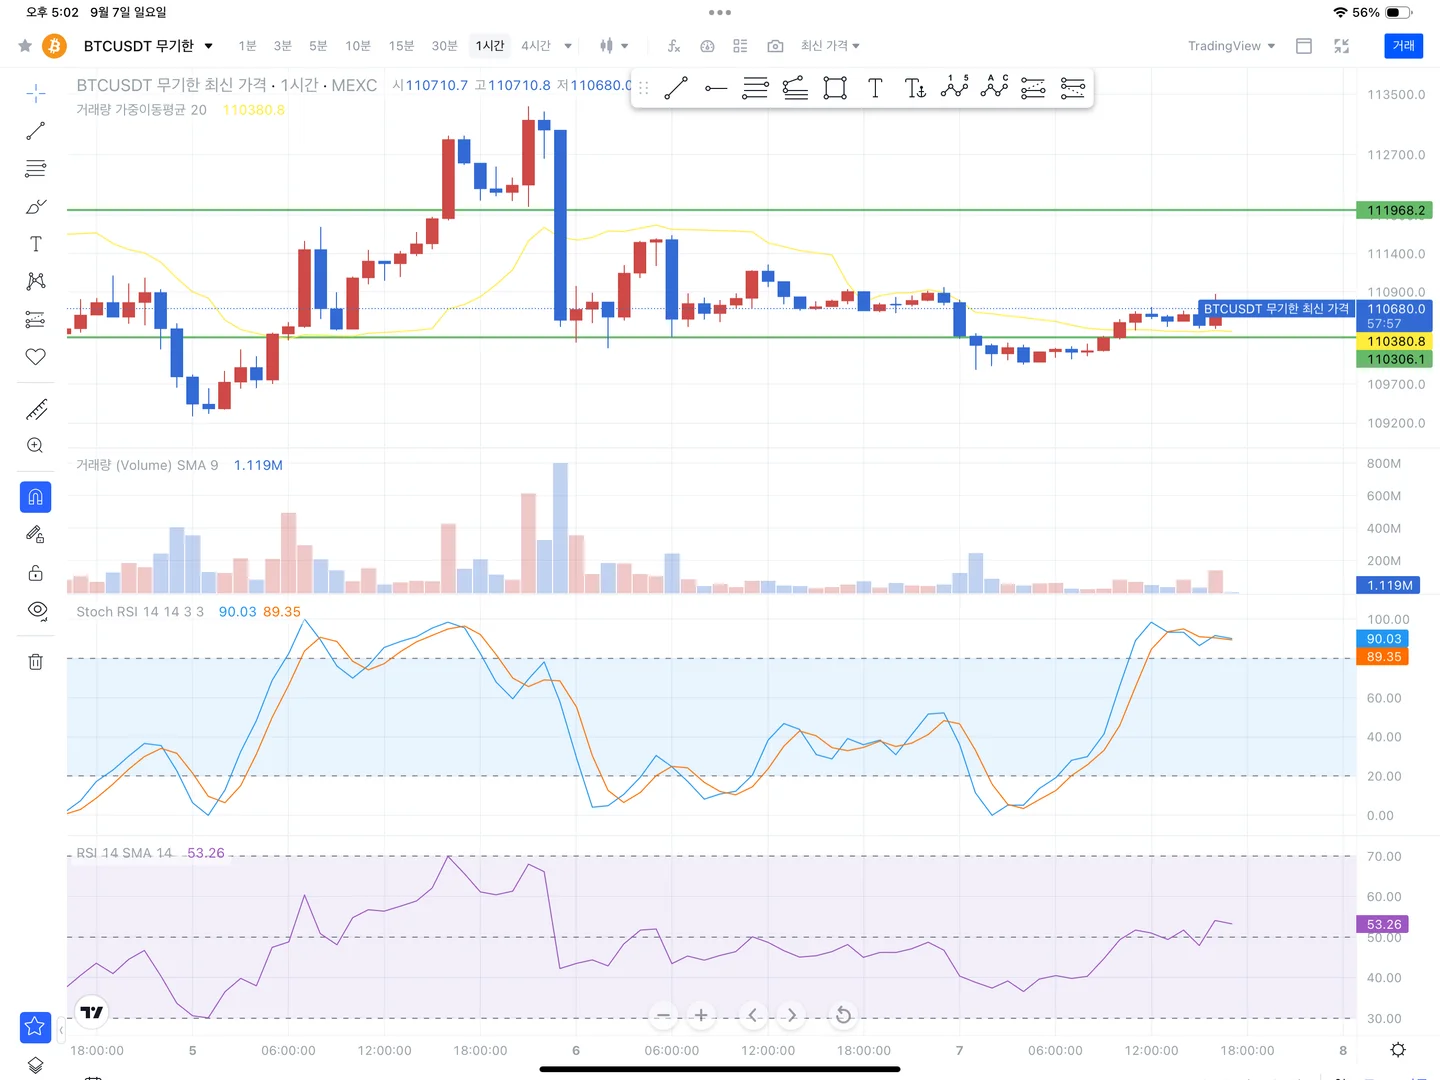Click the green 111968.2 price line label
1440x1080 pixels.
coord(1395,210)
